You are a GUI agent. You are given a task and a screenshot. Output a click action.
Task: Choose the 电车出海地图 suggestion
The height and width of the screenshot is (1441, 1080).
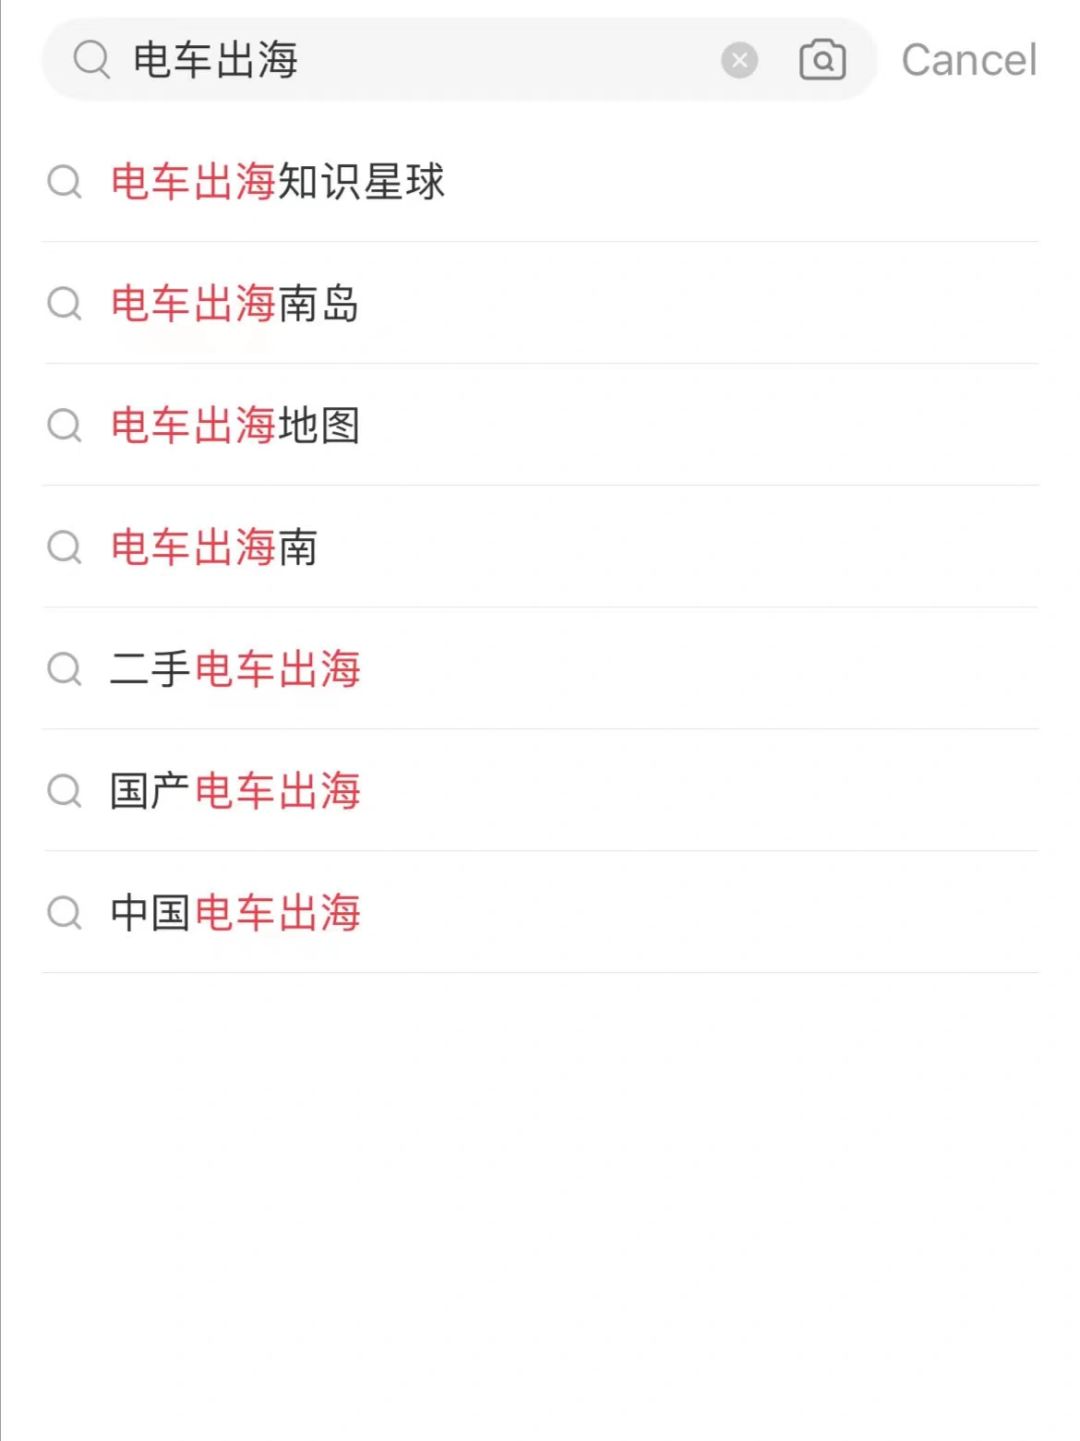540,425
